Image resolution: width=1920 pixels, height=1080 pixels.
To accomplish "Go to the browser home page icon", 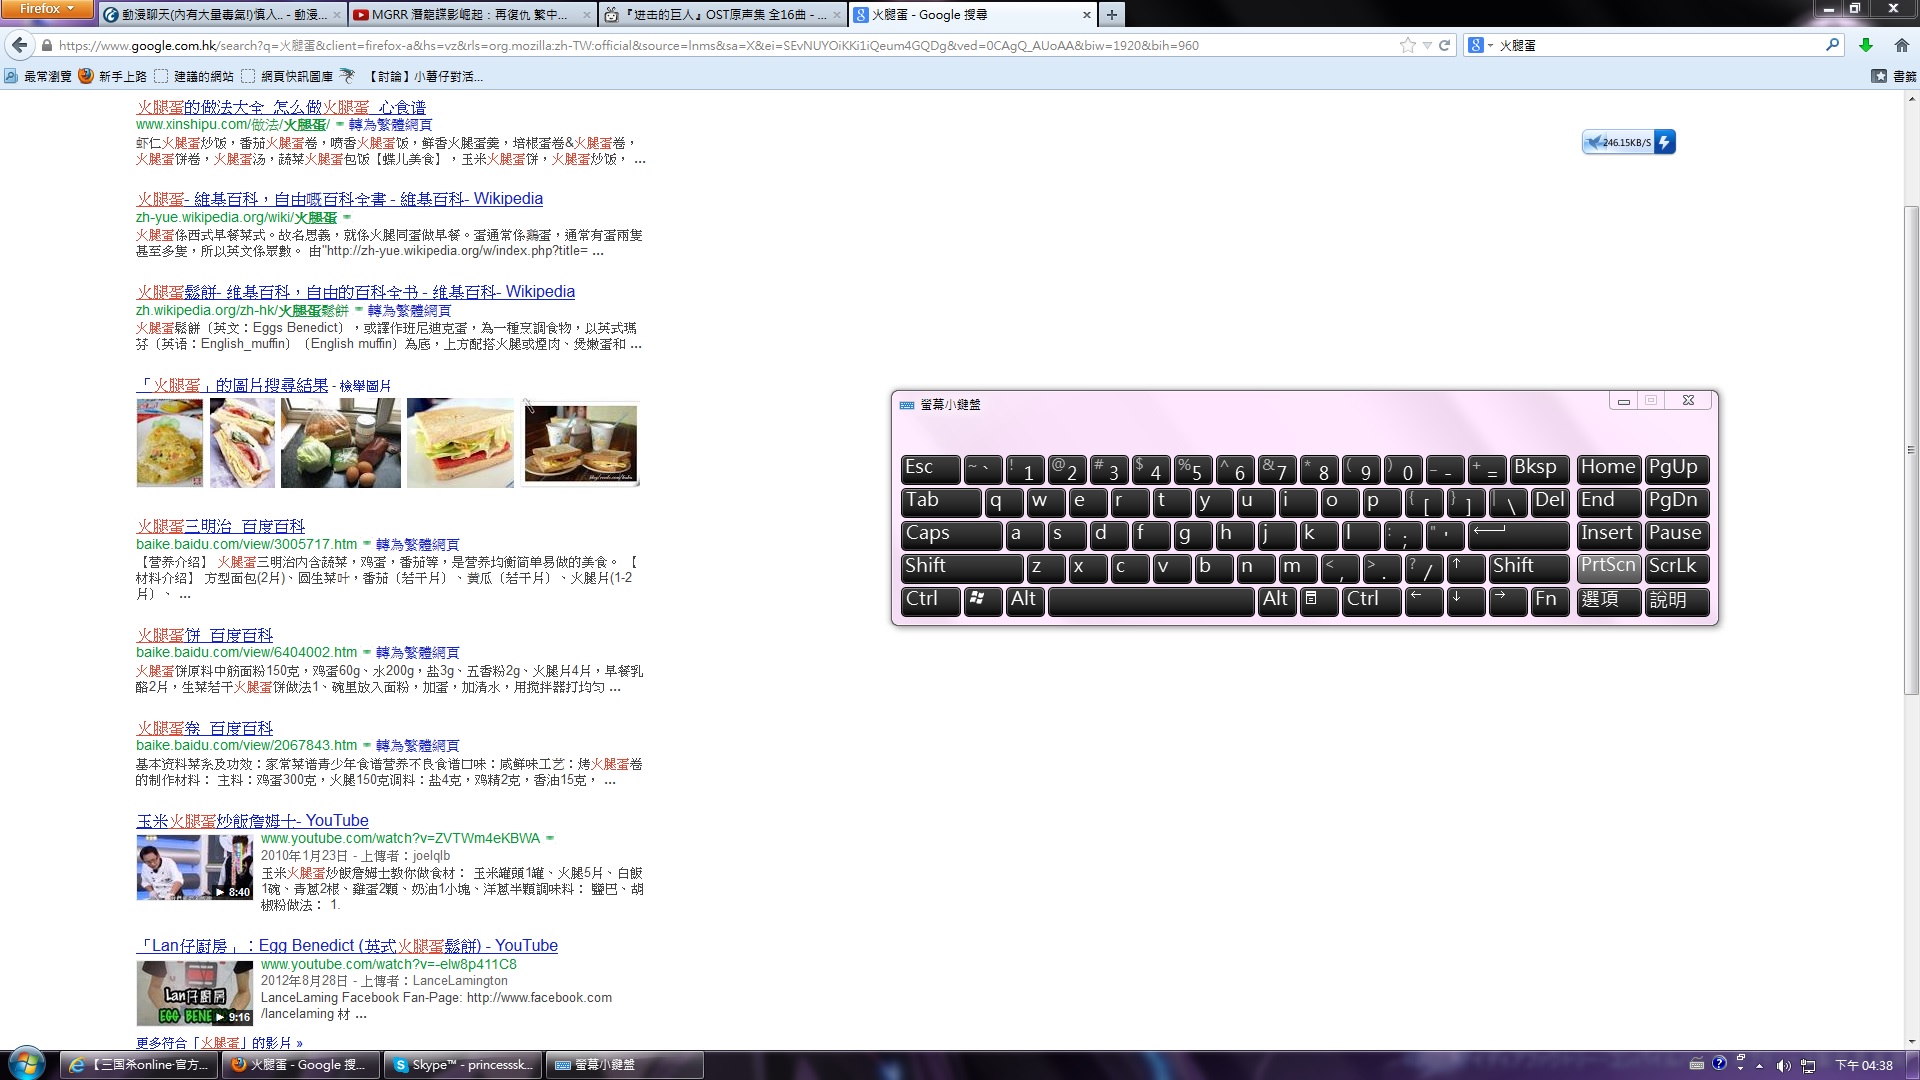I will (1901, 45).
